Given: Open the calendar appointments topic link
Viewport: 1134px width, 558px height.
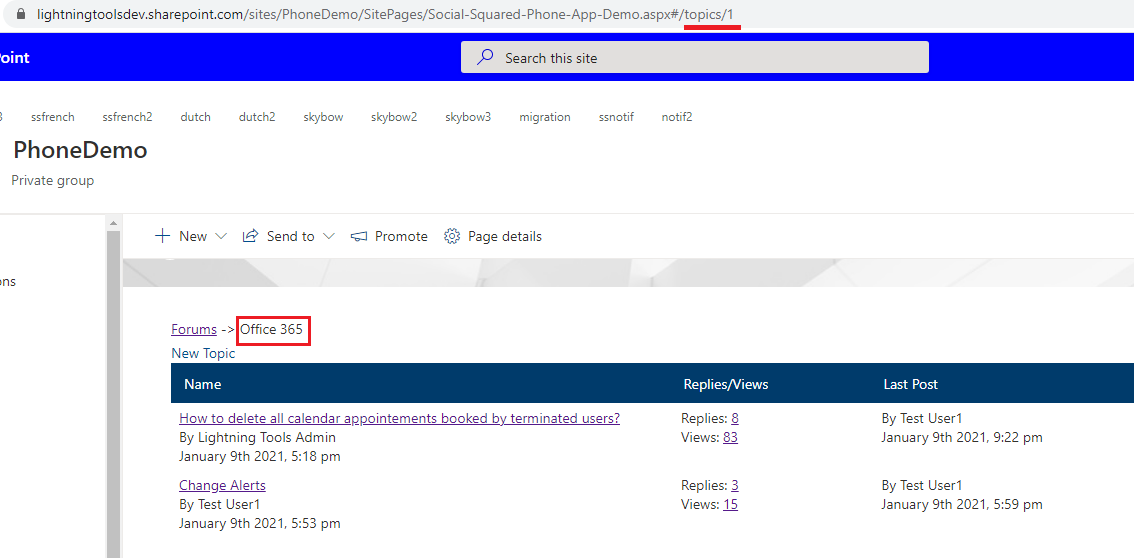Looking at the screenshot, I should [399, 418].
